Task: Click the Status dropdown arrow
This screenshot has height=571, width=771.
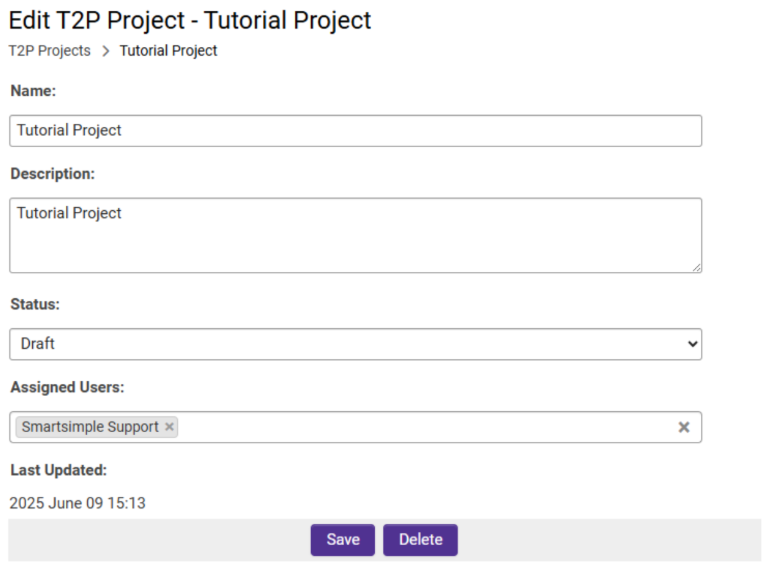Action: [692, 344]
